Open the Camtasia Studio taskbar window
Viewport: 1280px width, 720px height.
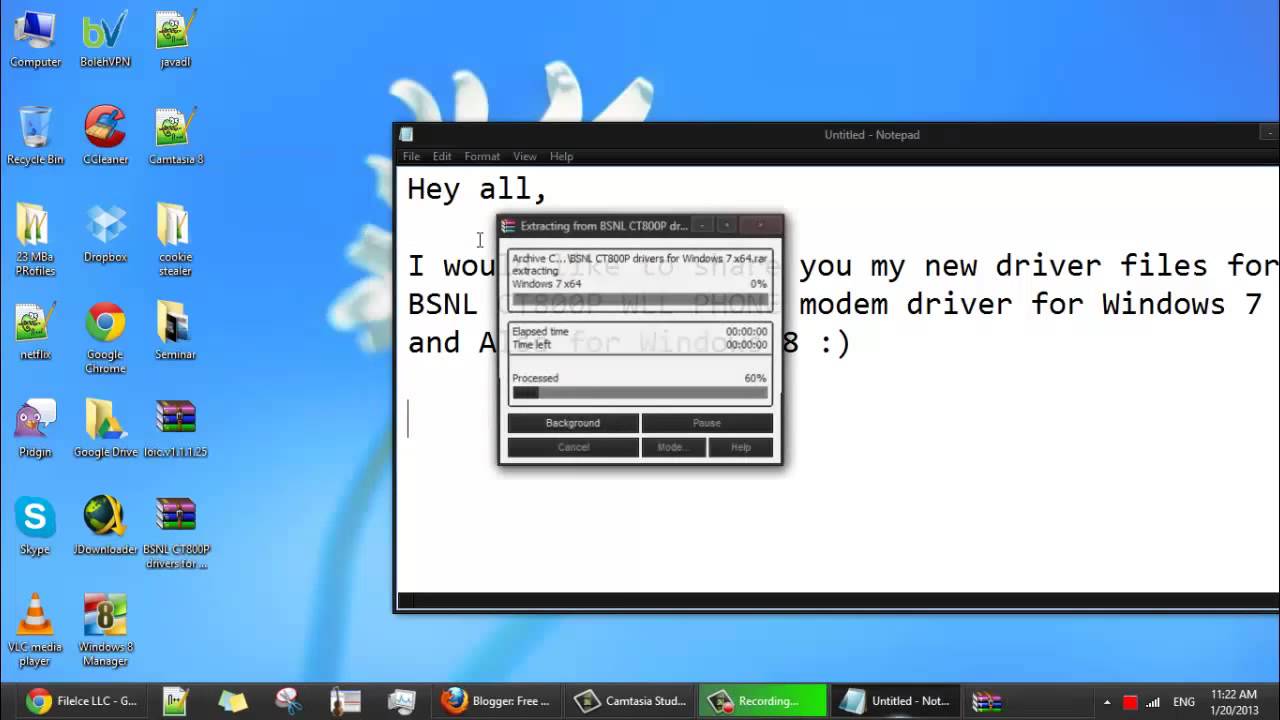point(632,701)
